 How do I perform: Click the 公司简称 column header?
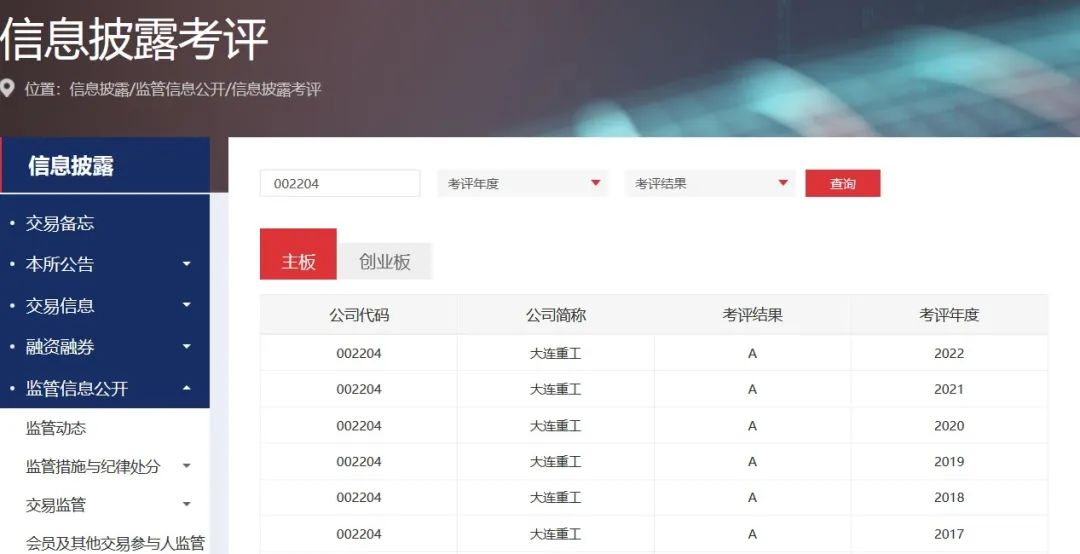coord(556,315)
